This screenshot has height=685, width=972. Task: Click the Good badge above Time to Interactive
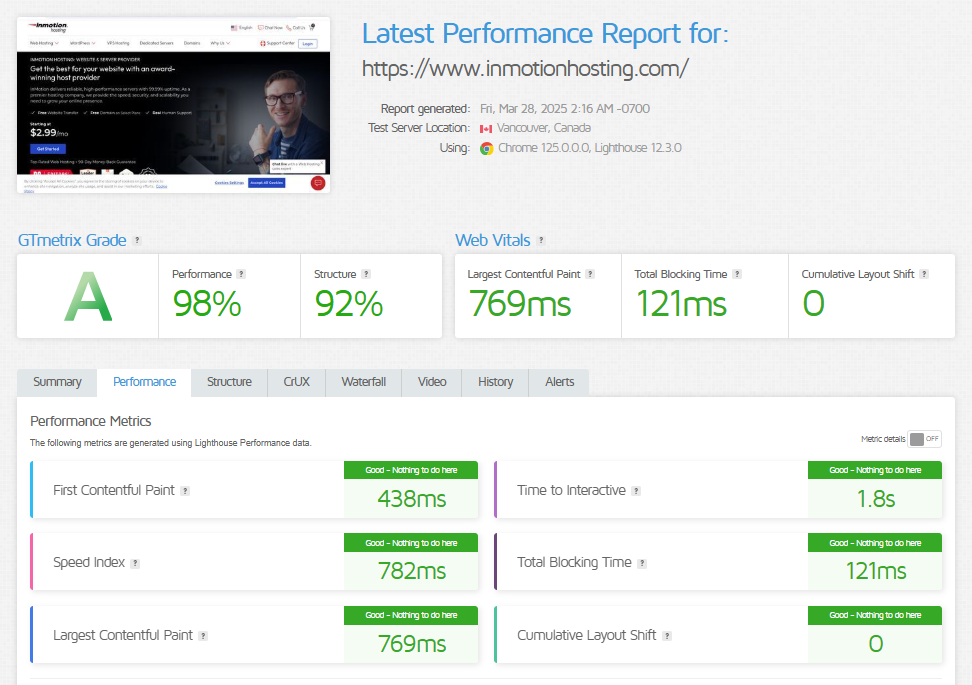click(x=875, y=471)
